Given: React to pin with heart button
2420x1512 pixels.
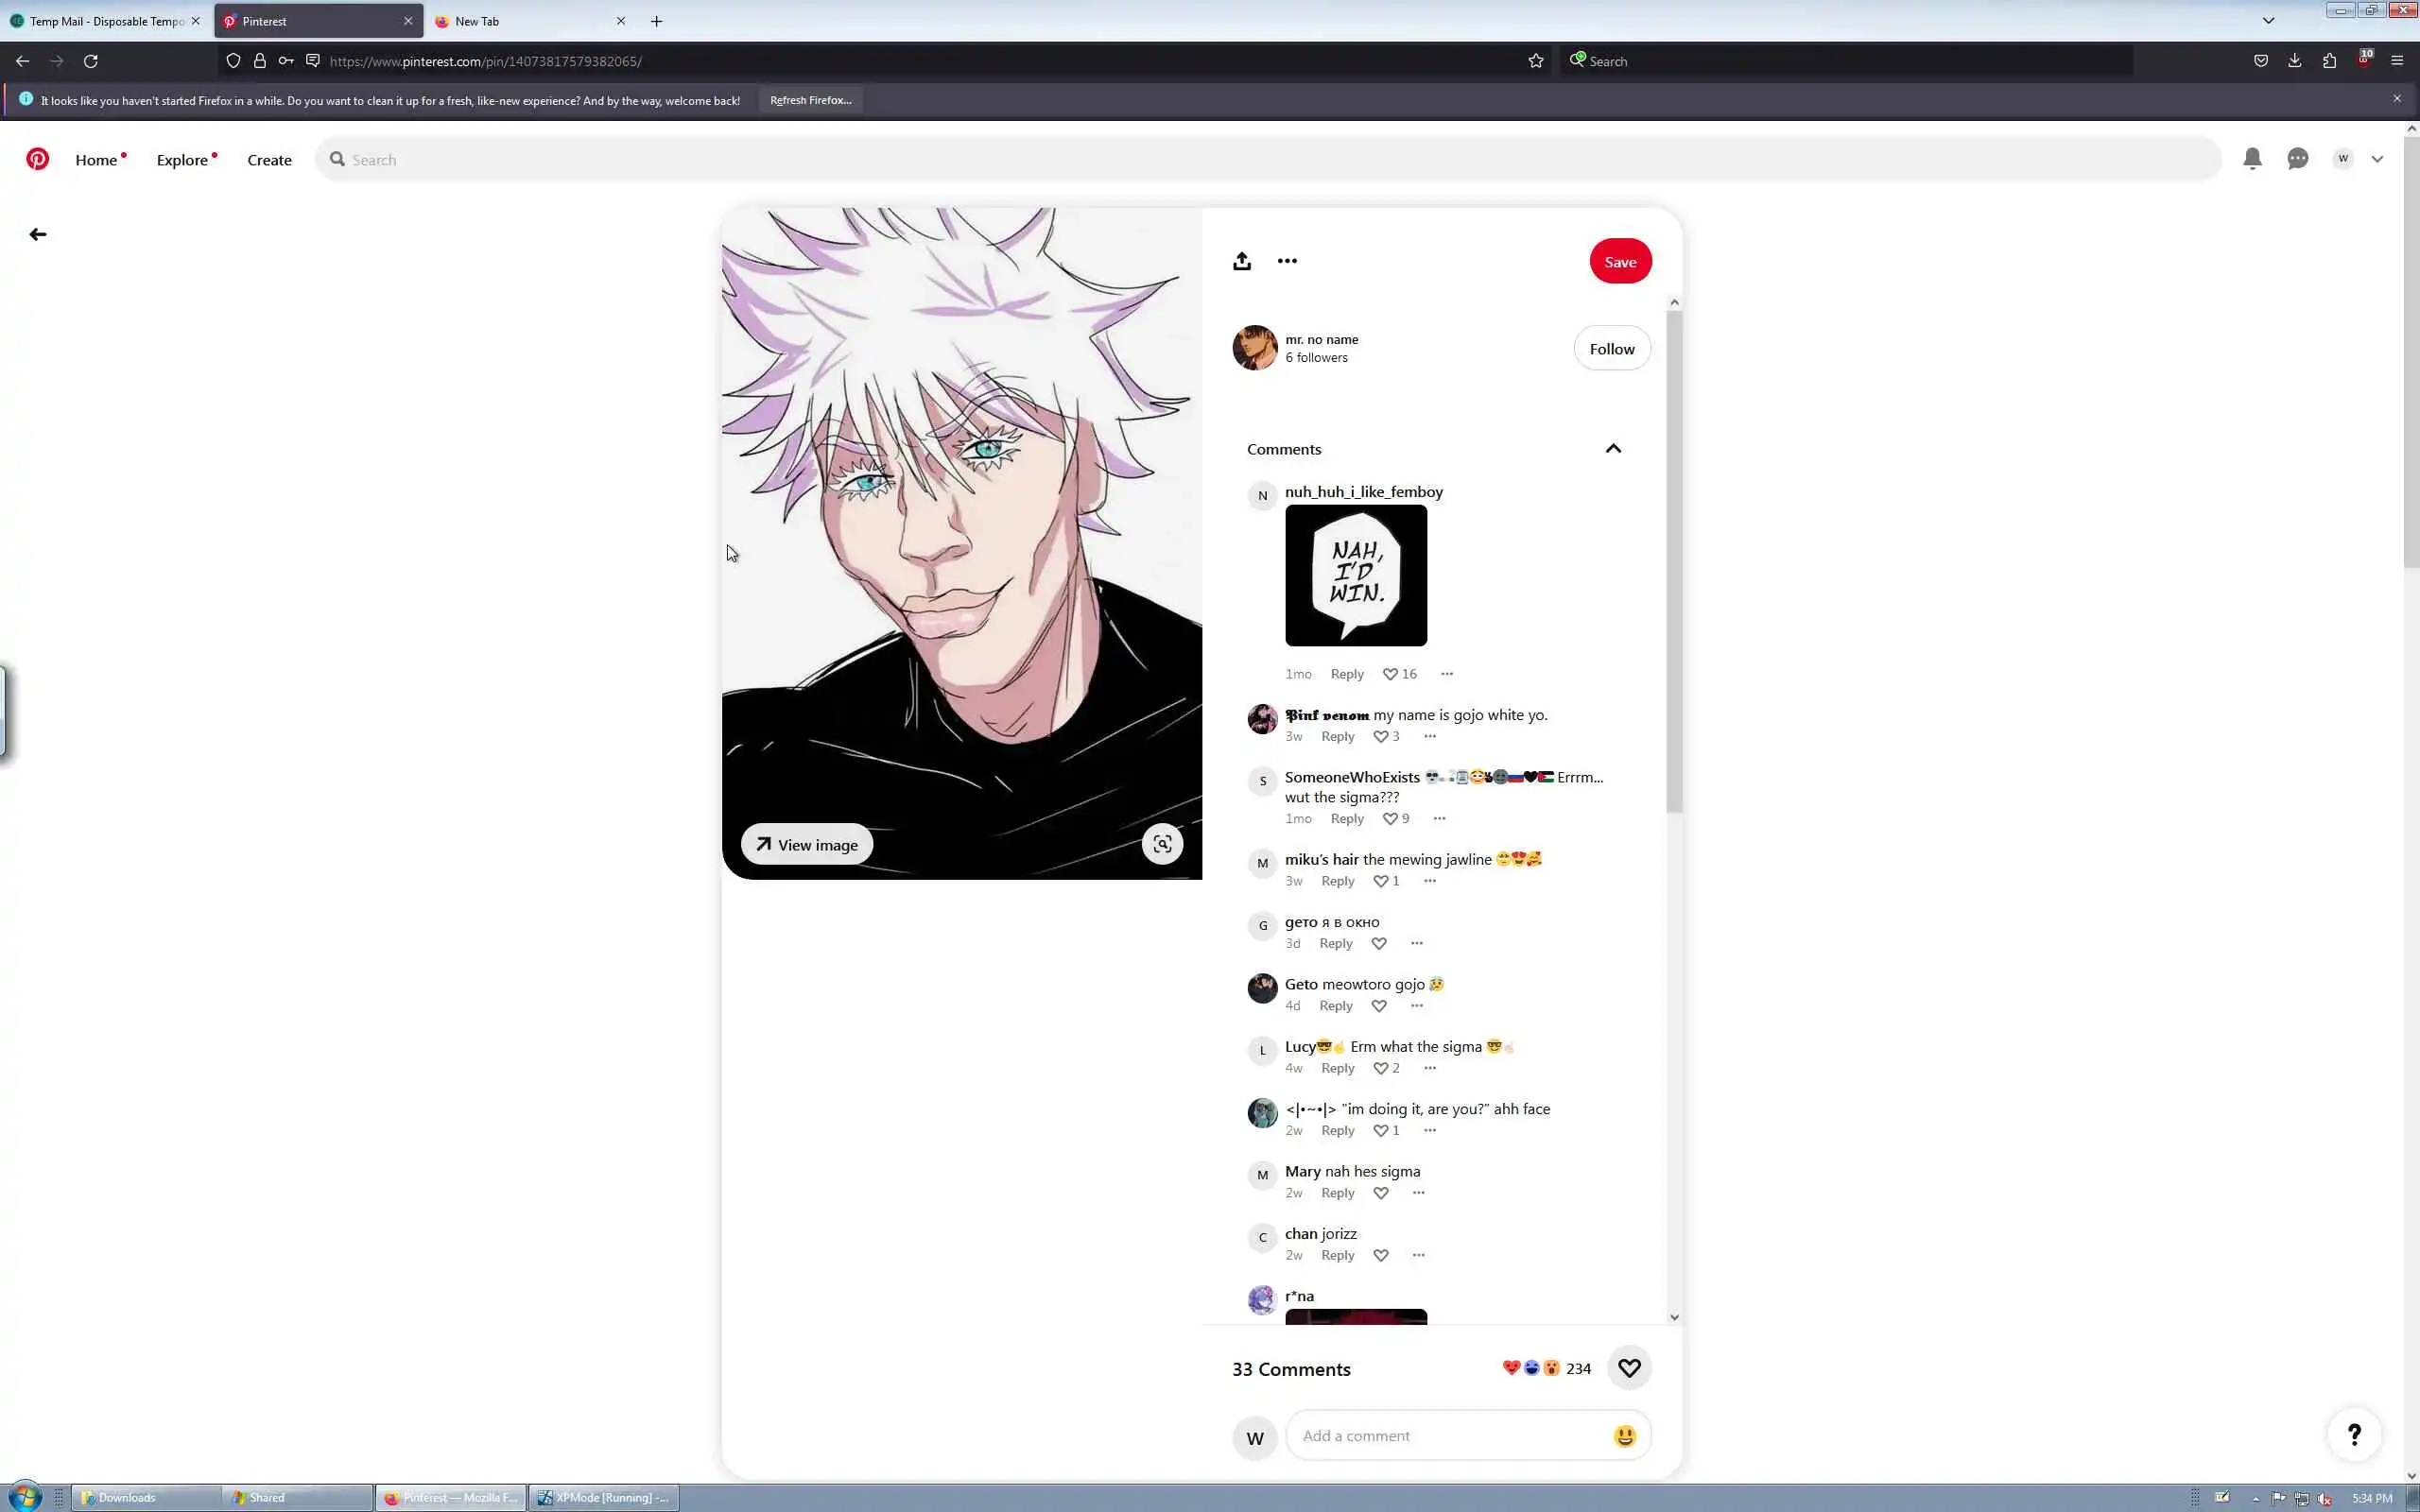Looking at the screenshot, I should pos(1629,1368).
